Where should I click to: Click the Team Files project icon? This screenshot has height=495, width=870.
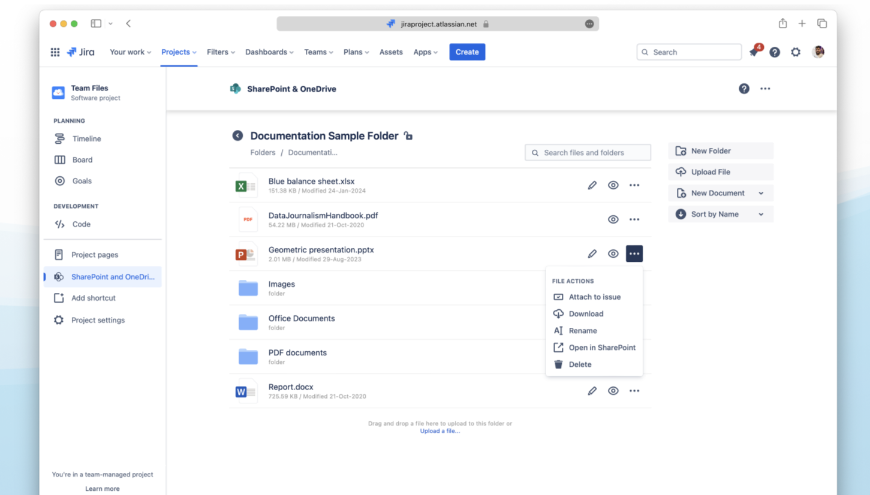(x=58, y=93)
